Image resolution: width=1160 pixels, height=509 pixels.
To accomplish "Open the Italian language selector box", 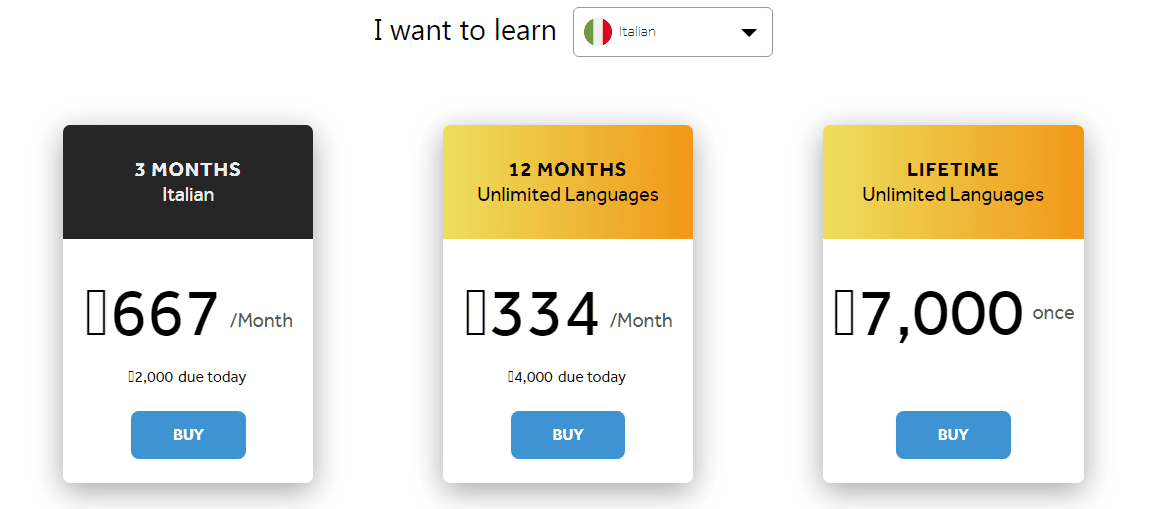I will click(672, 32).
